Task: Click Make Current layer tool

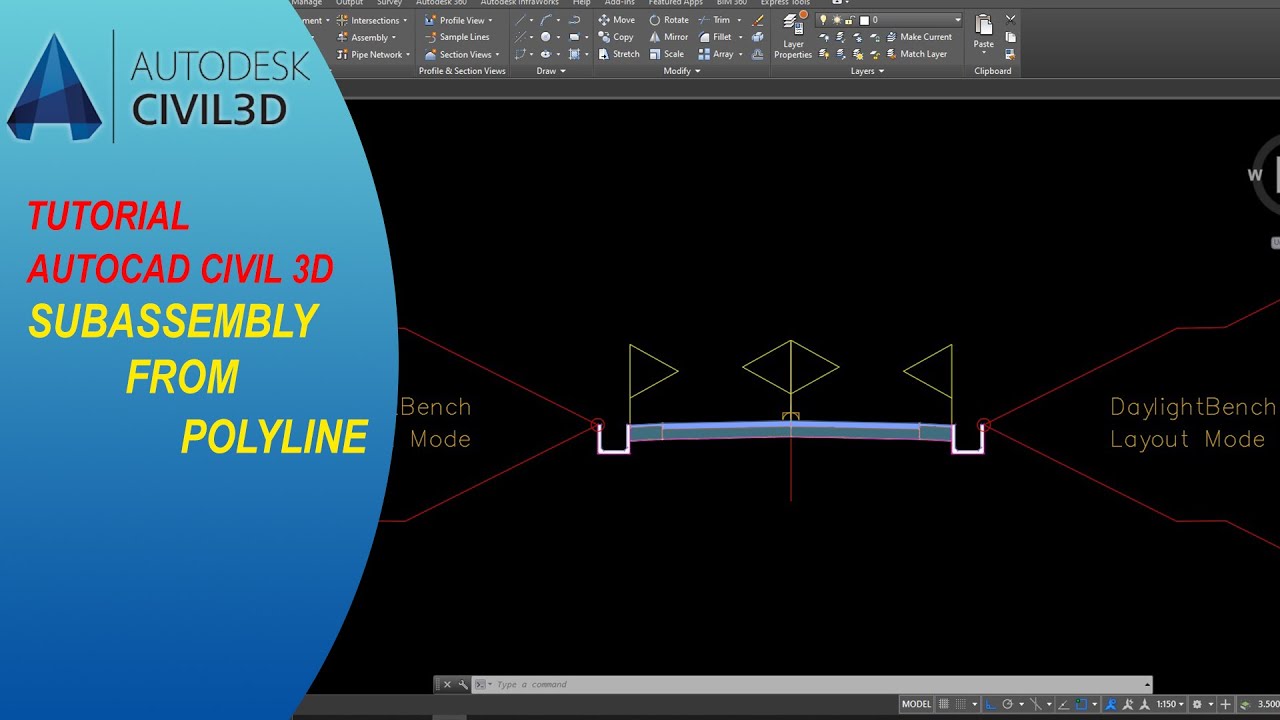Action: point(918,37)
